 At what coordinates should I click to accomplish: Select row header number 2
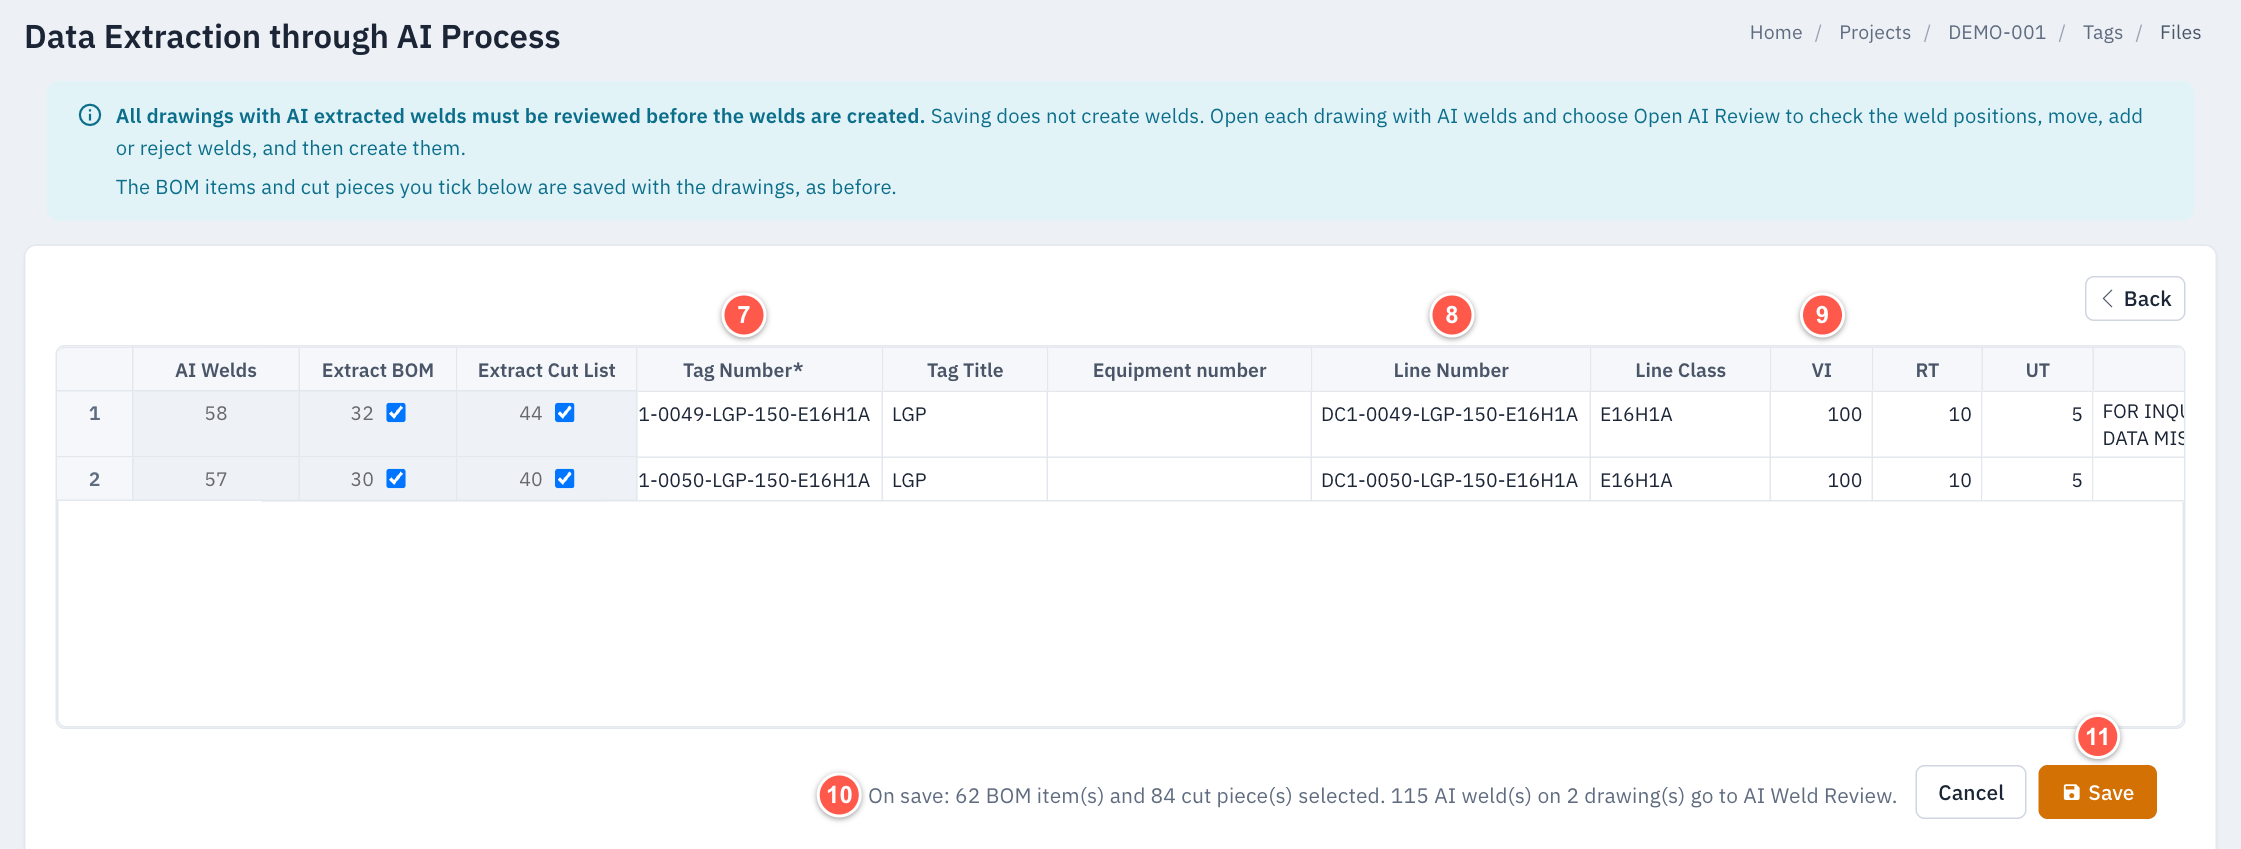coord(95,479)
